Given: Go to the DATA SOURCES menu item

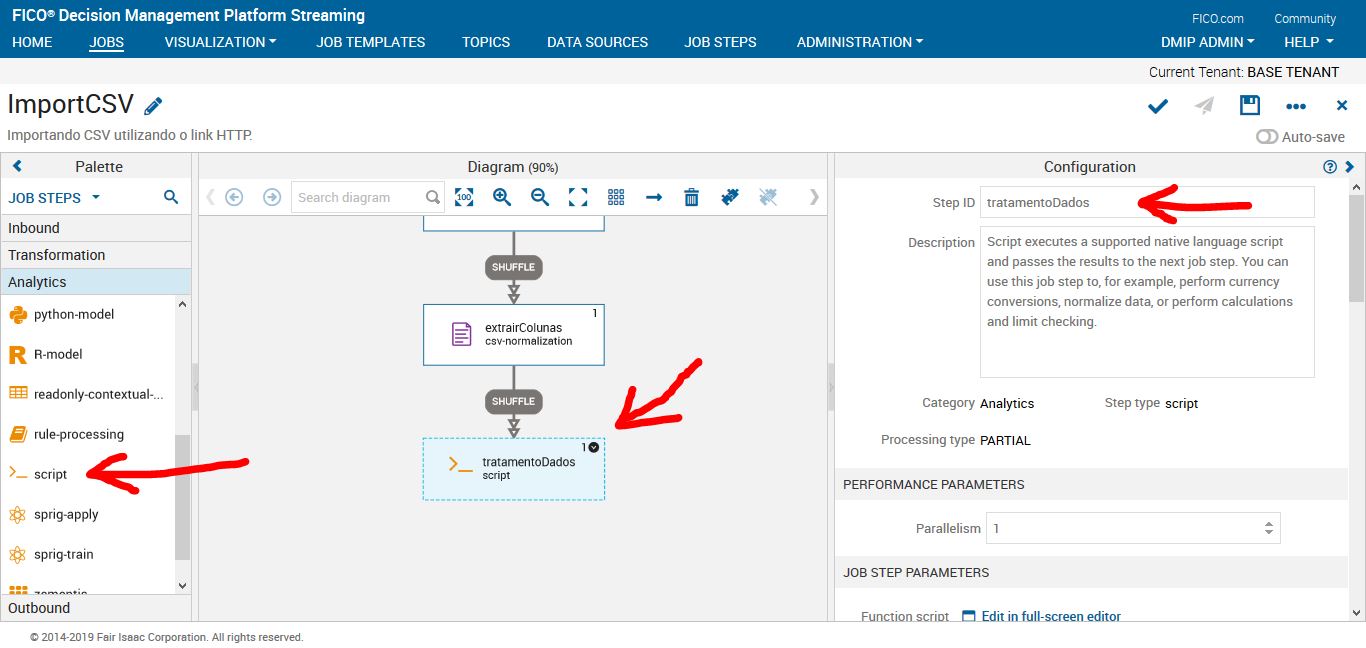Looking at the screenshot, I should pyautogui.click(x=597, y=42).
